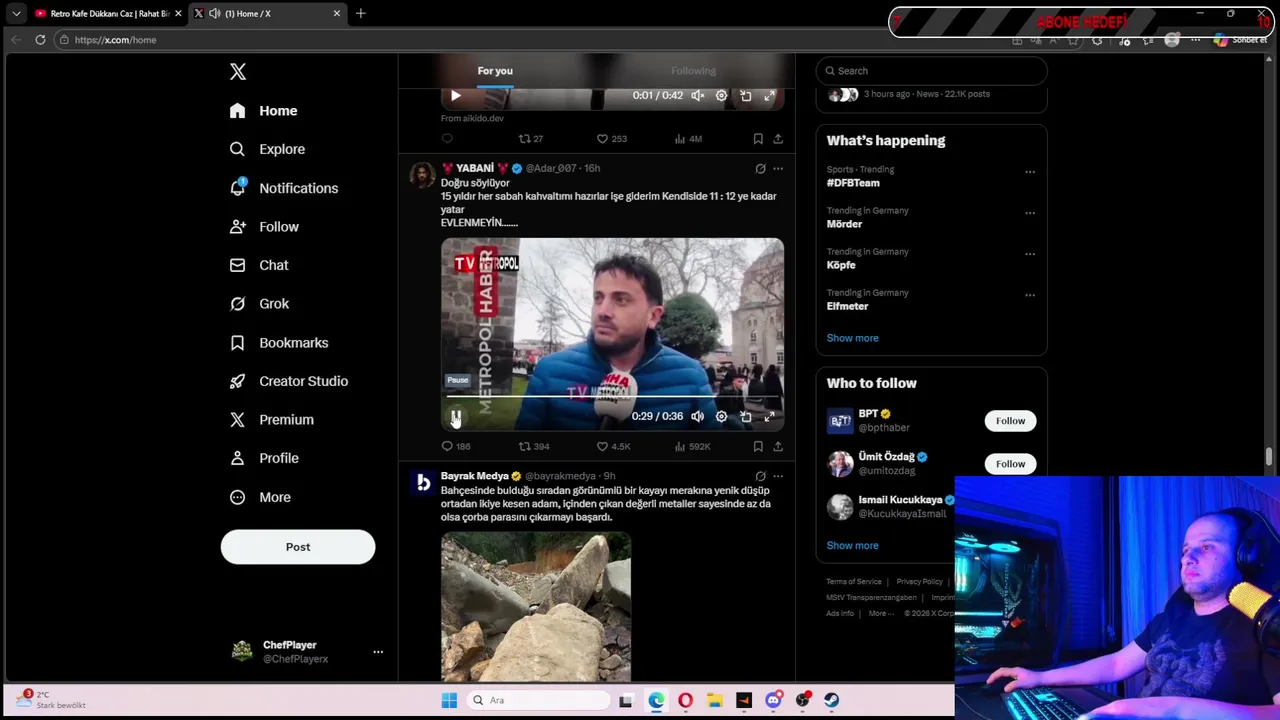1280x720 pixels.
Task: Open Chat in sidebar
Action: click(x=259, y=265)
